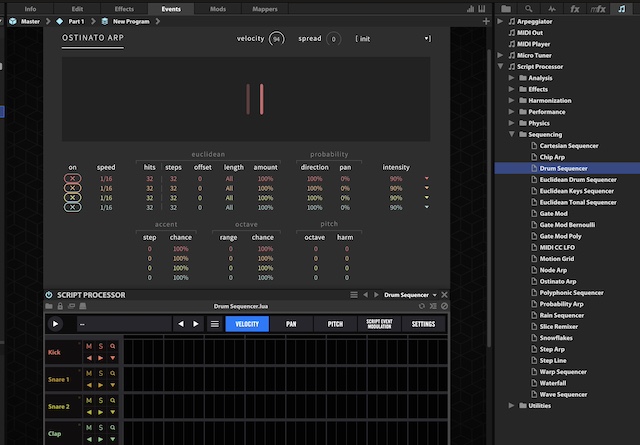Image resolution: width=640 pixels, height=445 pixels.
Task: Solo the Snare 1 track
Action: pos(101,374)
